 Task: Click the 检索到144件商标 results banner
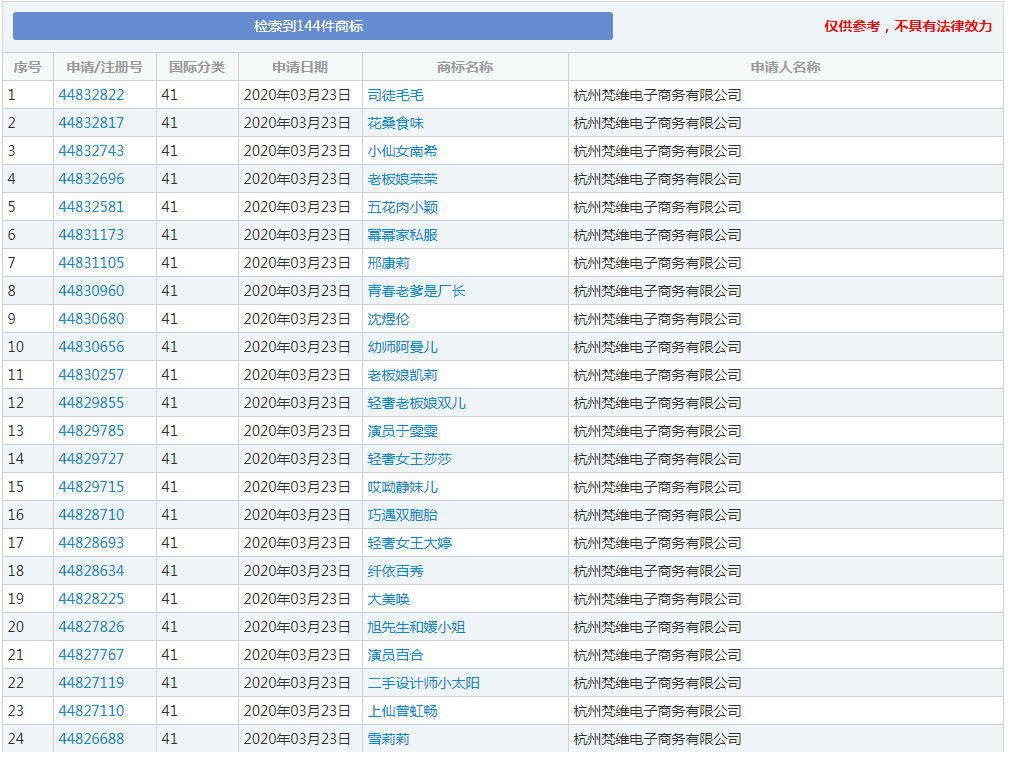click(313, 26)
